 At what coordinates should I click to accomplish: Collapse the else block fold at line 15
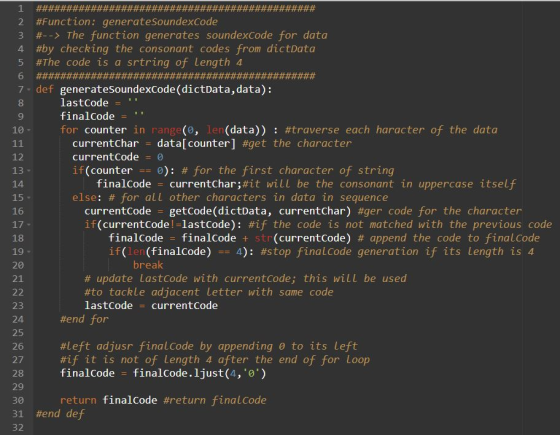pos(29,198)
